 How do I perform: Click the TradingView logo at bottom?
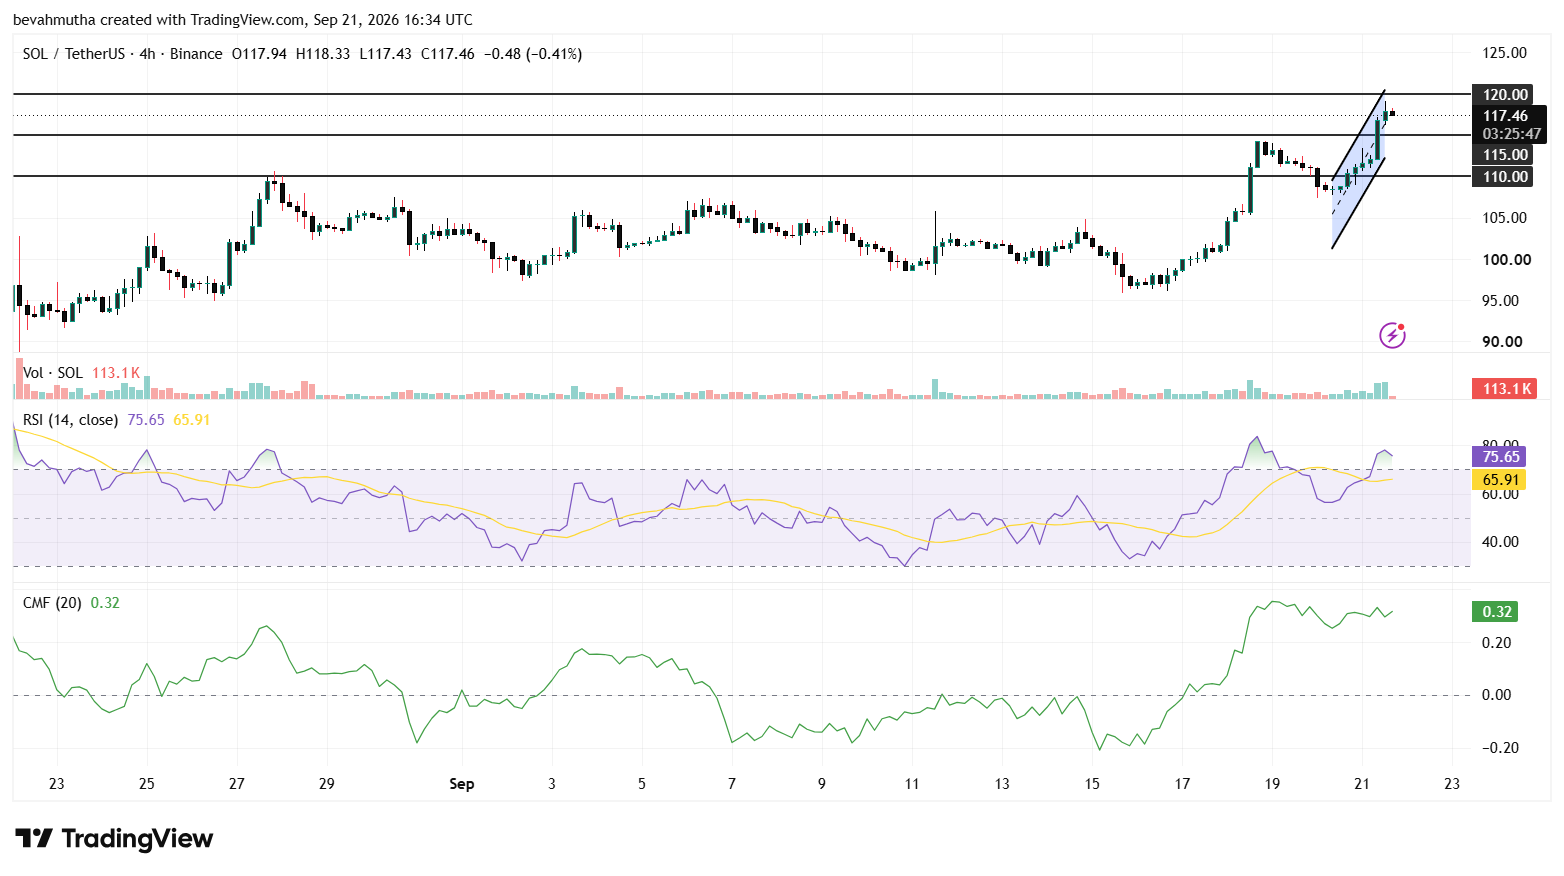[x=114, y=838]
